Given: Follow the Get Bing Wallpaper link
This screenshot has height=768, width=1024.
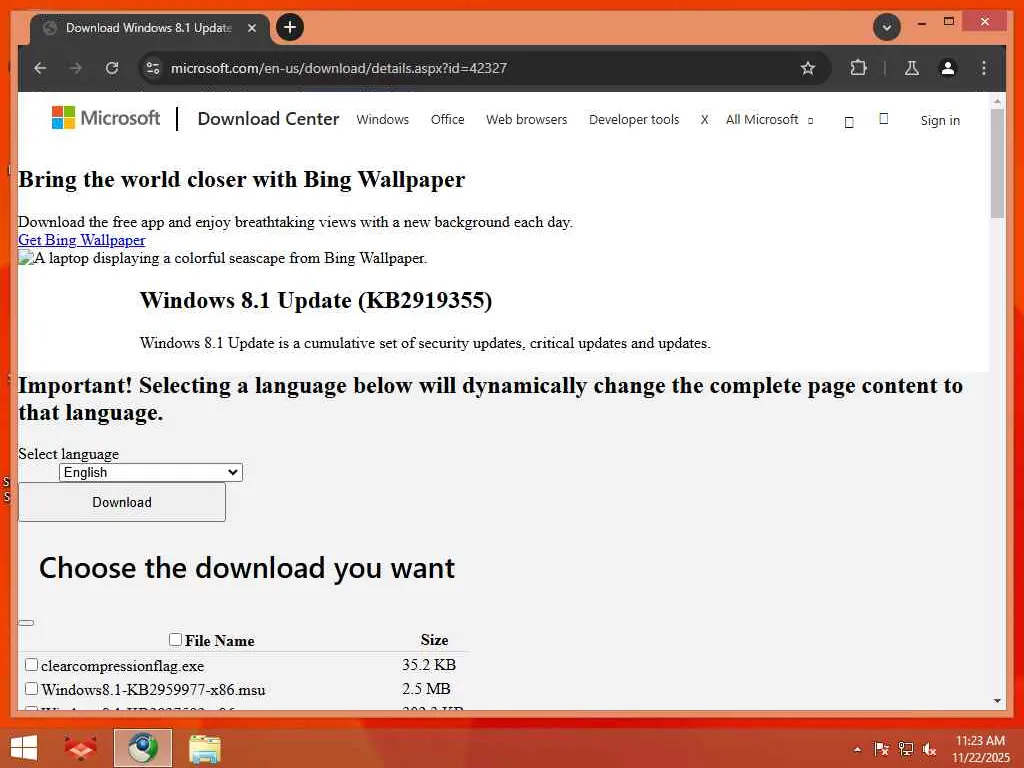Looking at the screenshot, I should [x=82, y=240].
